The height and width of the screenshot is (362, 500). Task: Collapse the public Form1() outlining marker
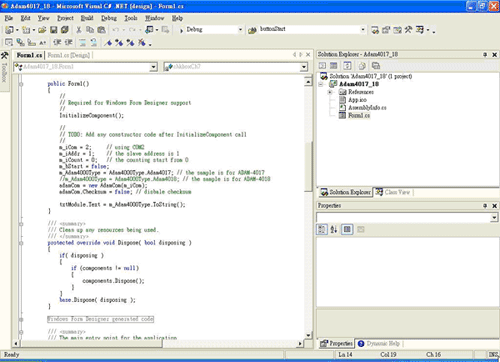point(21,84)
